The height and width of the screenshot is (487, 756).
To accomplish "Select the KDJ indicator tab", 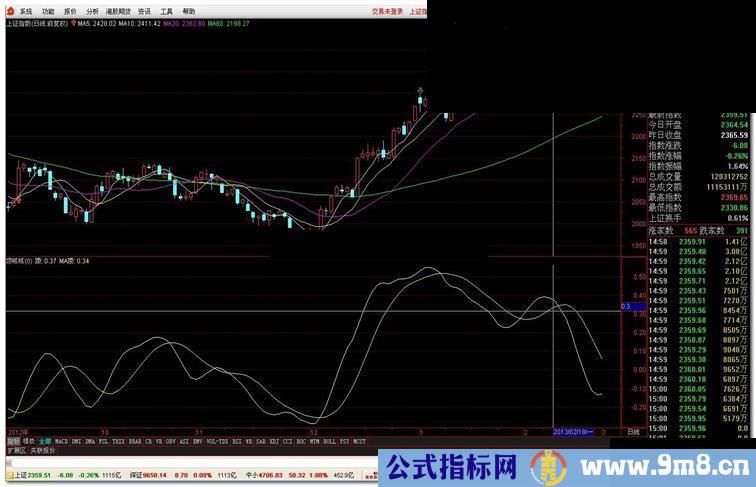I will pos(274,440).
